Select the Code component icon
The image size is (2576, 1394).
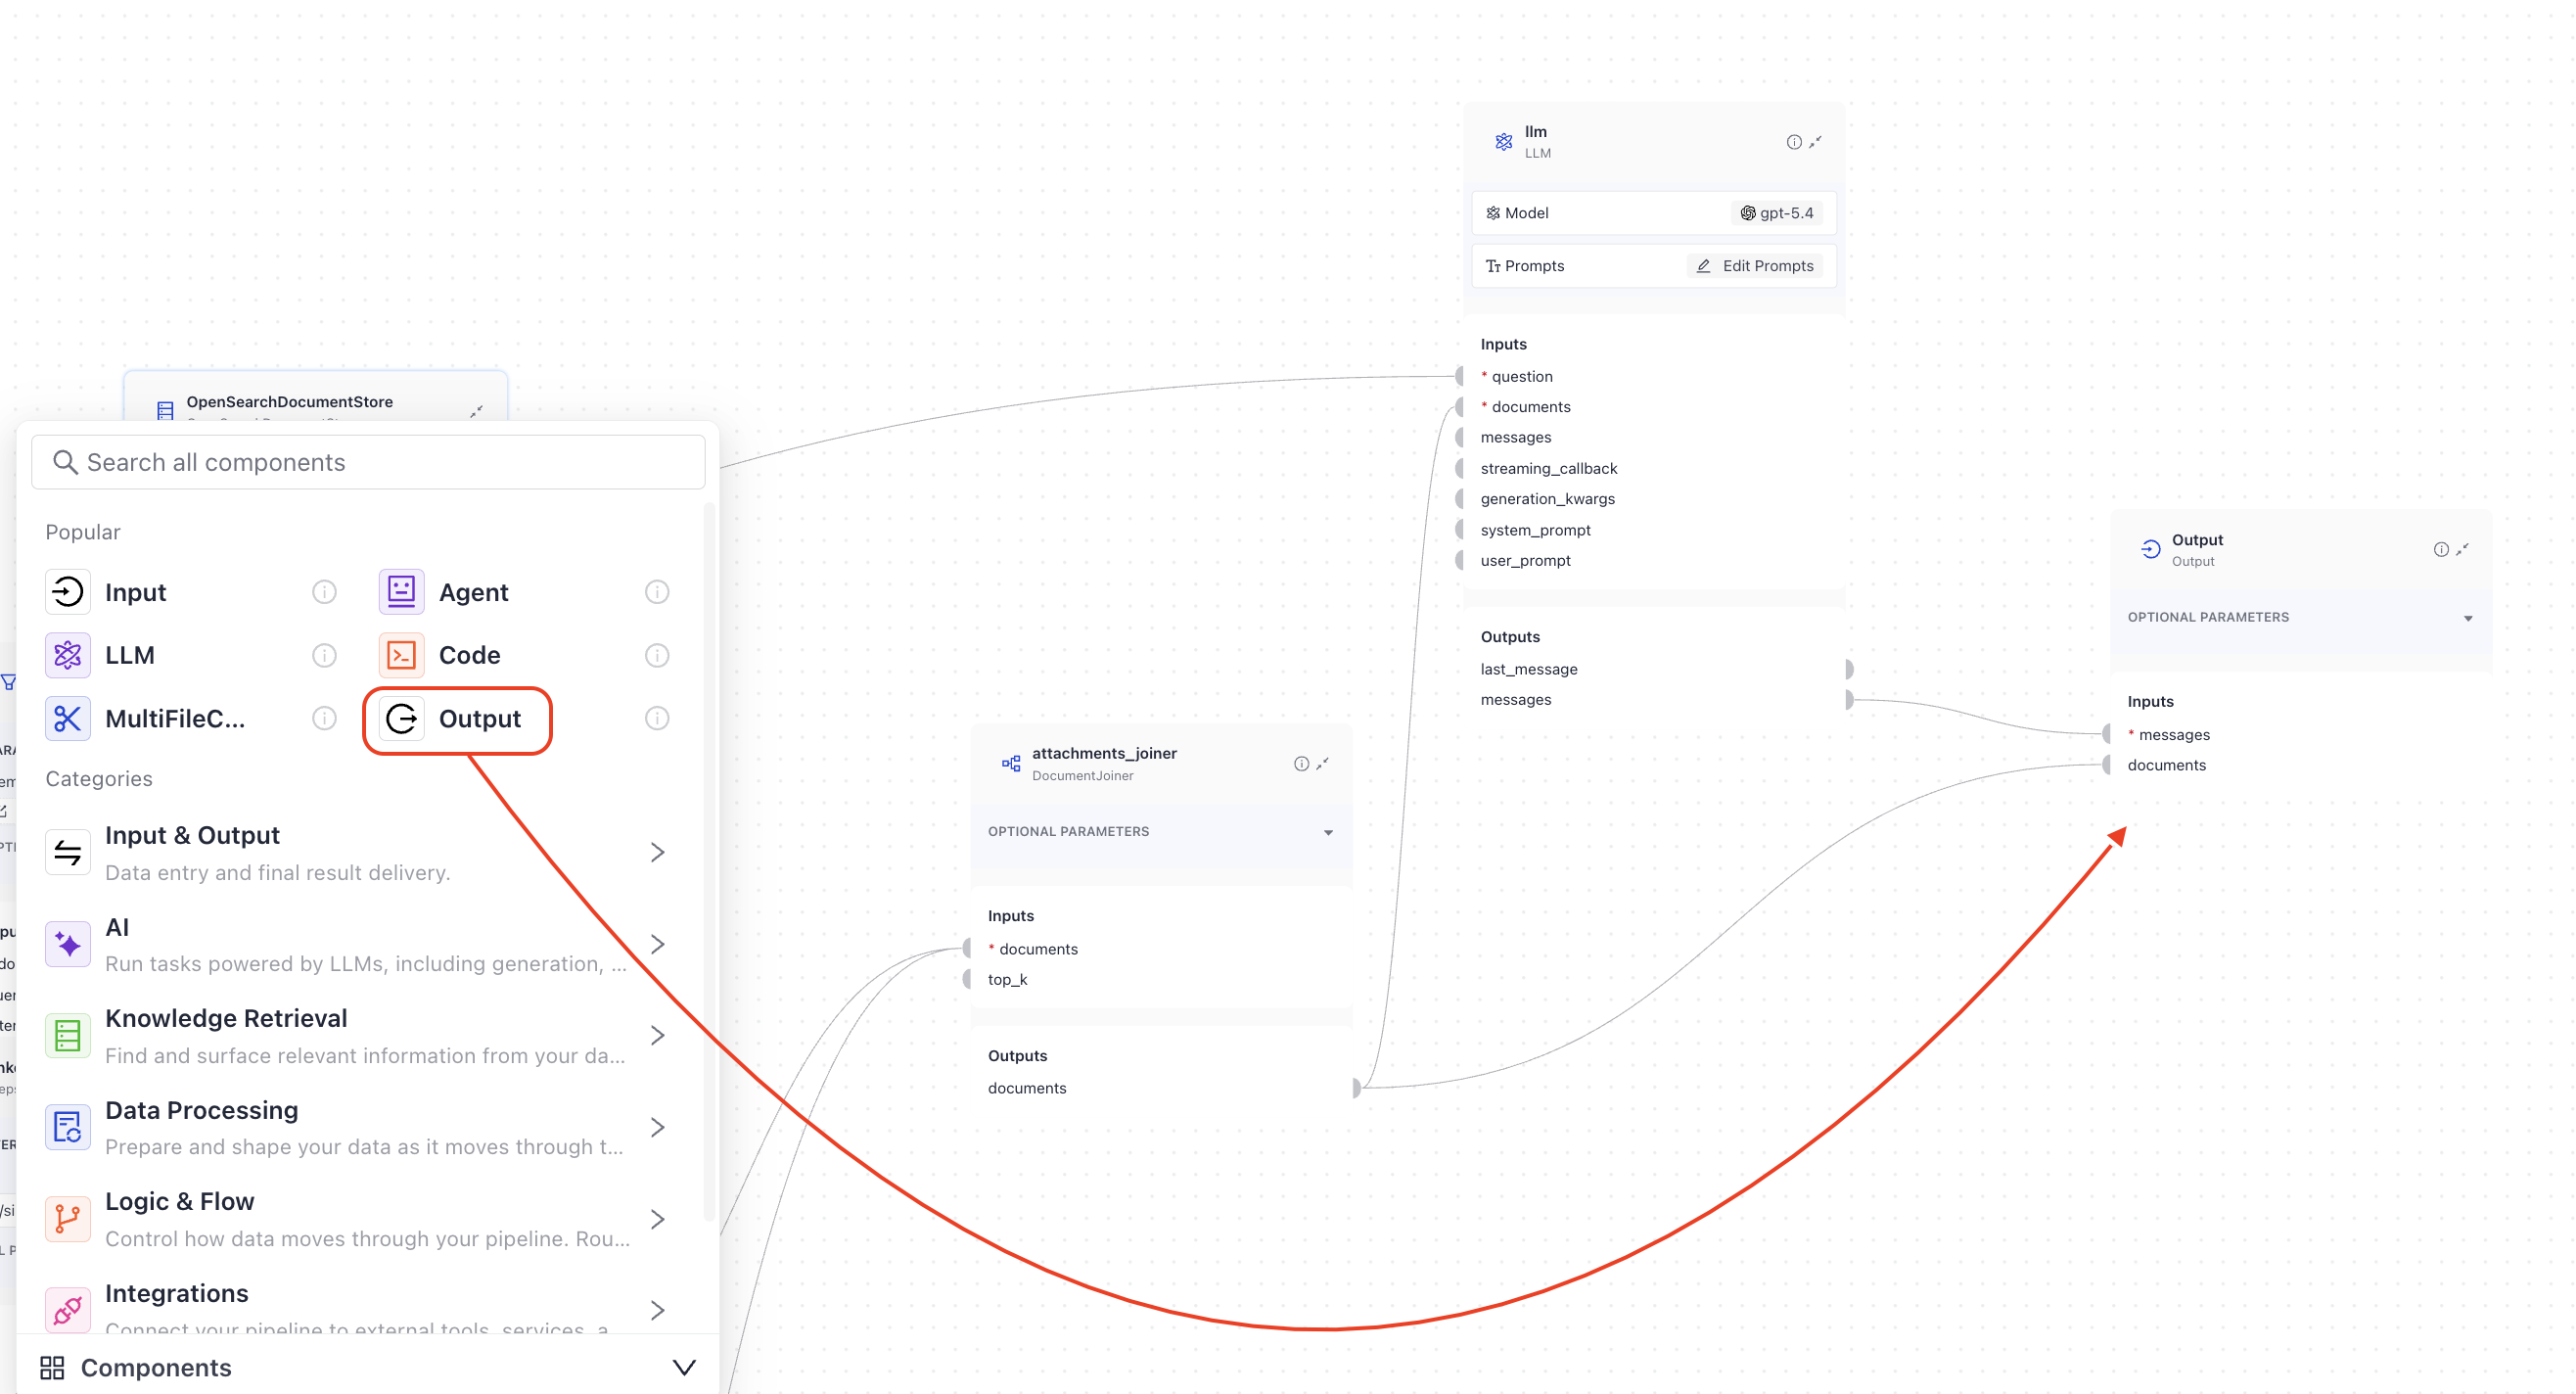pyautogui.click(x=401, y=655)
